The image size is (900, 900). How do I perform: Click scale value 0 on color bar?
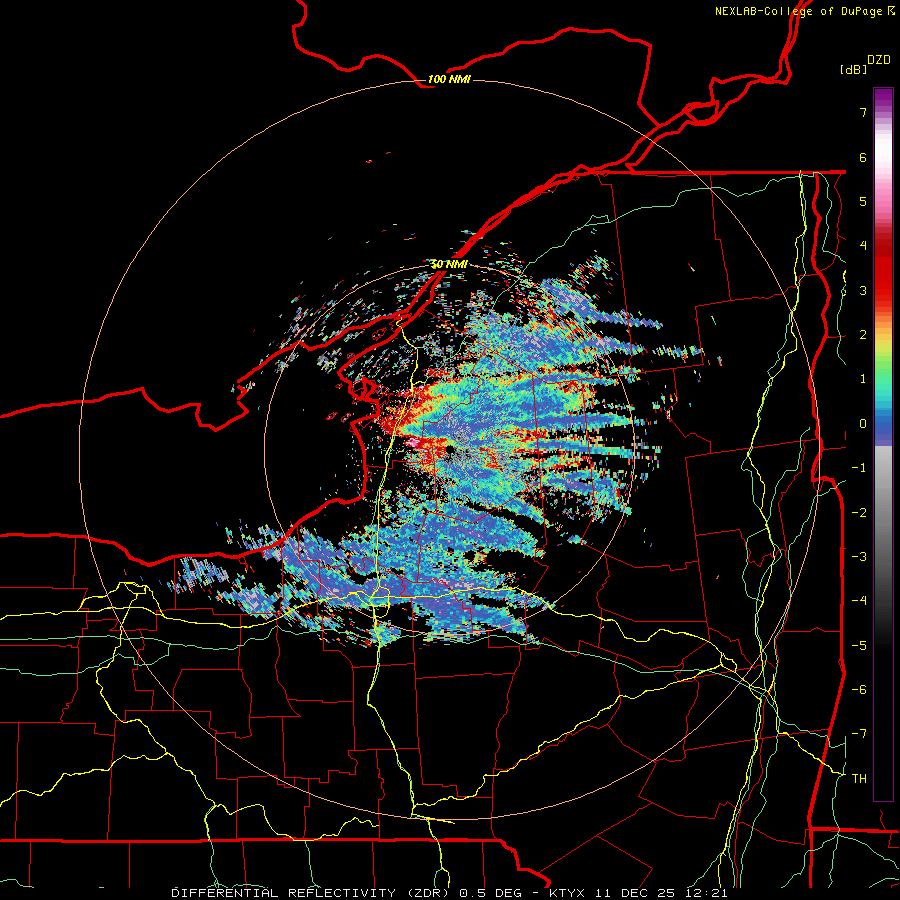click(863, 424)
